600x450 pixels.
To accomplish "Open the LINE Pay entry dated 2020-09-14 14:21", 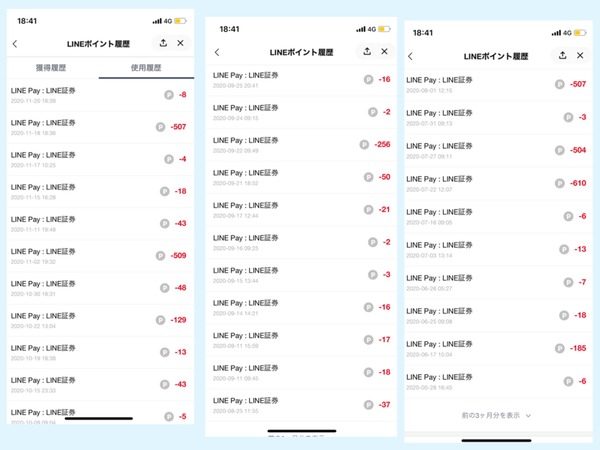I will tap(301, 307).
